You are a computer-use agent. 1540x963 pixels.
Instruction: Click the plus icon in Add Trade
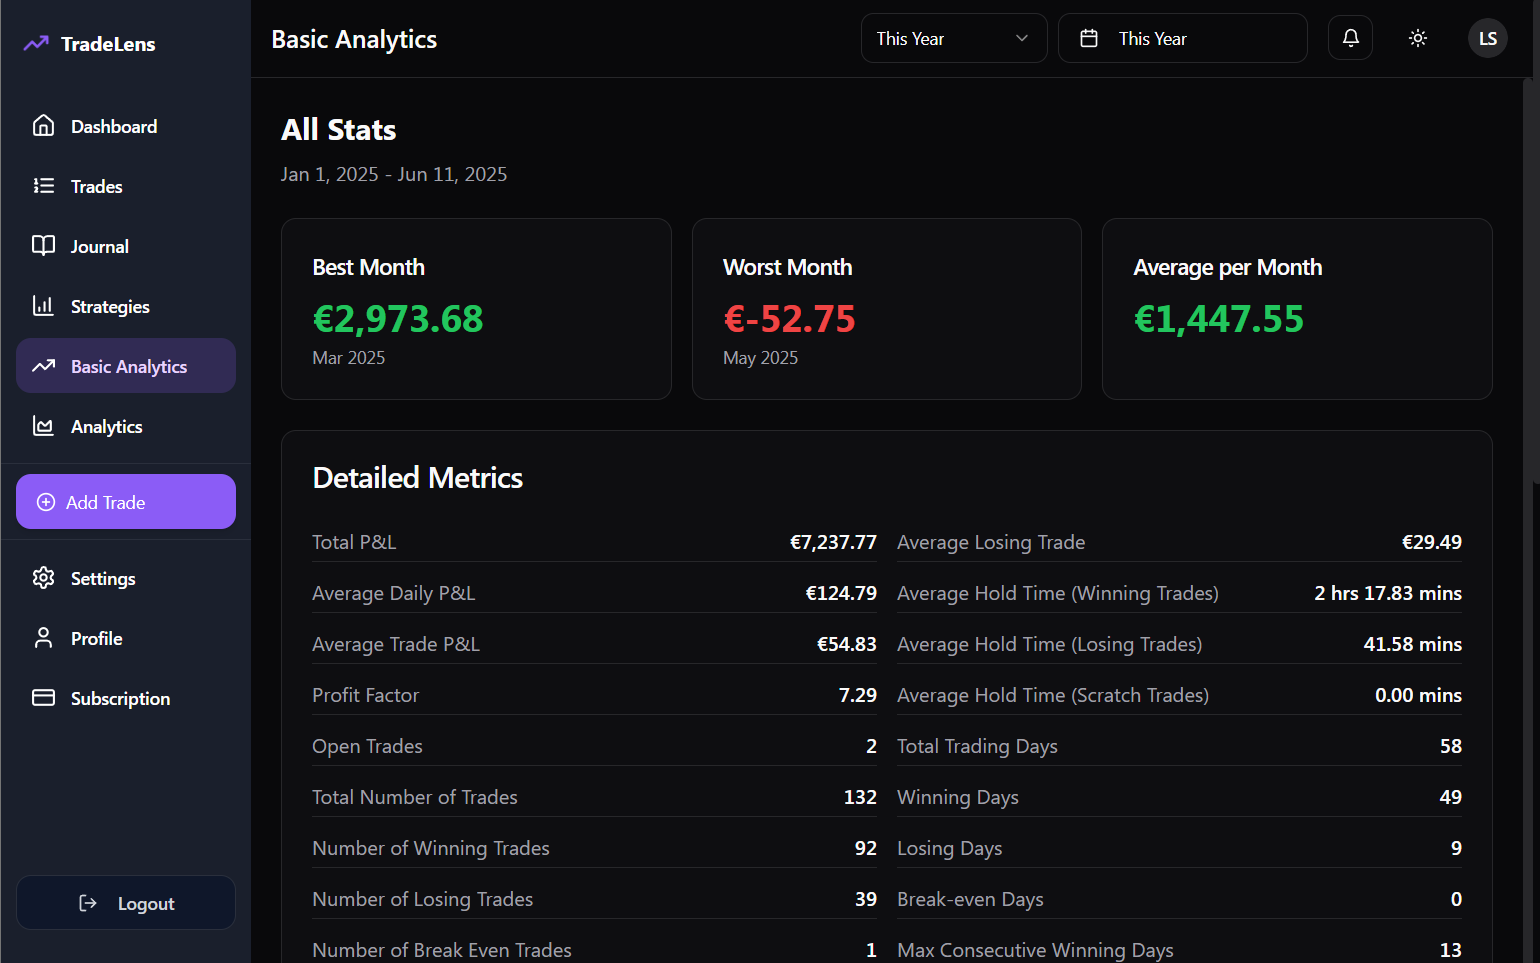46,502
